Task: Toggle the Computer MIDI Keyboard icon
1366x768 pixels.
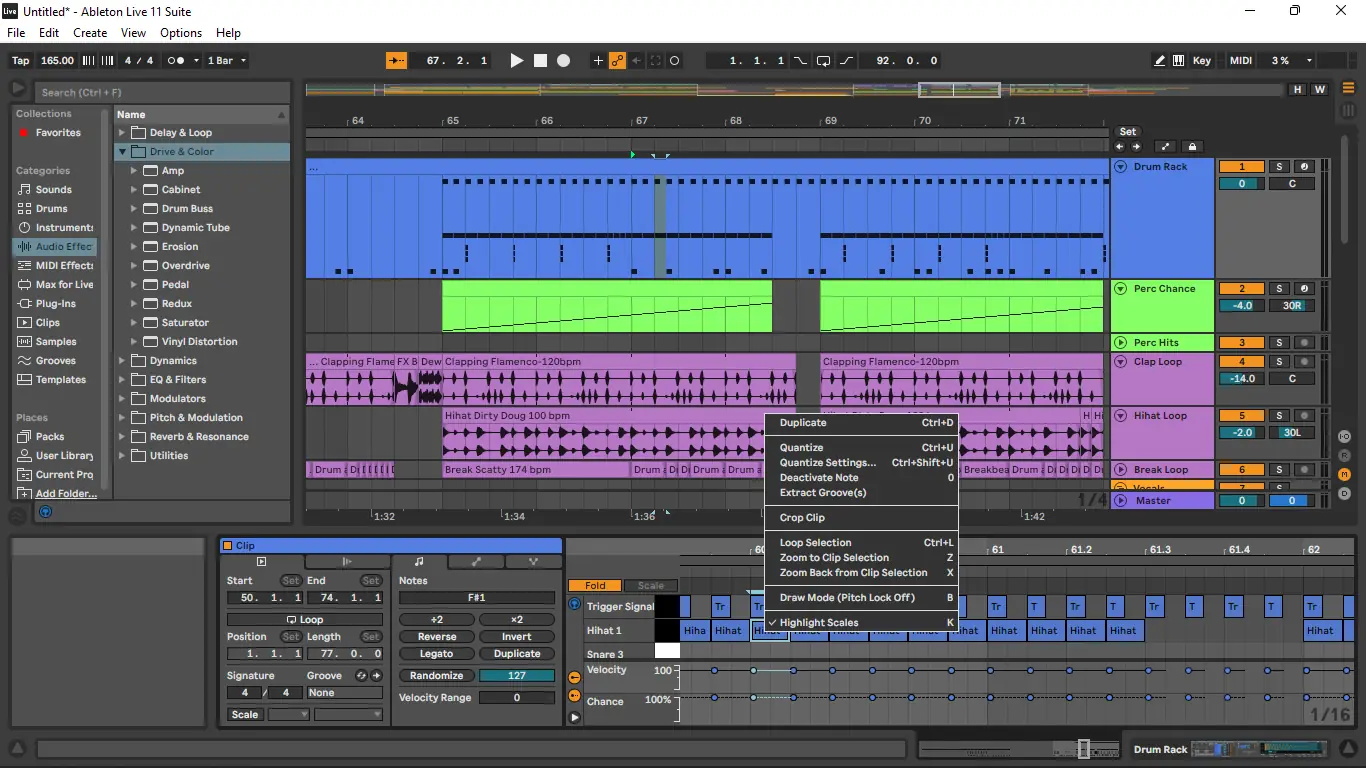Action: pyautogui.click(x=1179, y=61)
